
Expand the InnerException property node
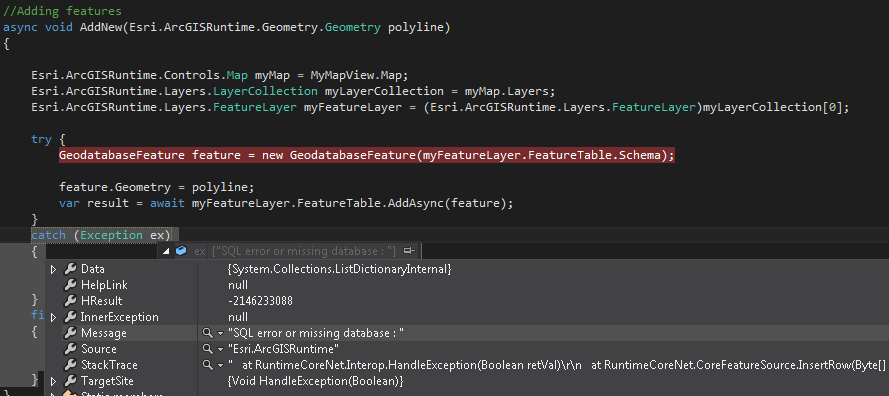coord(54,317)
